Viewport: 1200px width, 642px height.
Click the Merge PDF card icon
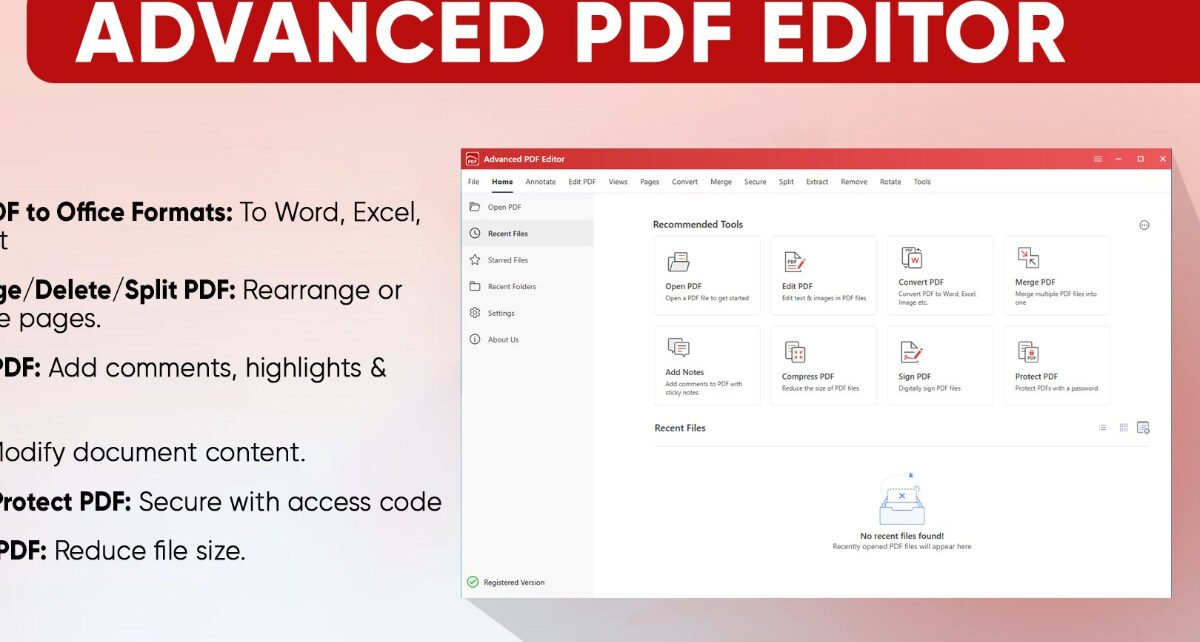coord(1028,258)
